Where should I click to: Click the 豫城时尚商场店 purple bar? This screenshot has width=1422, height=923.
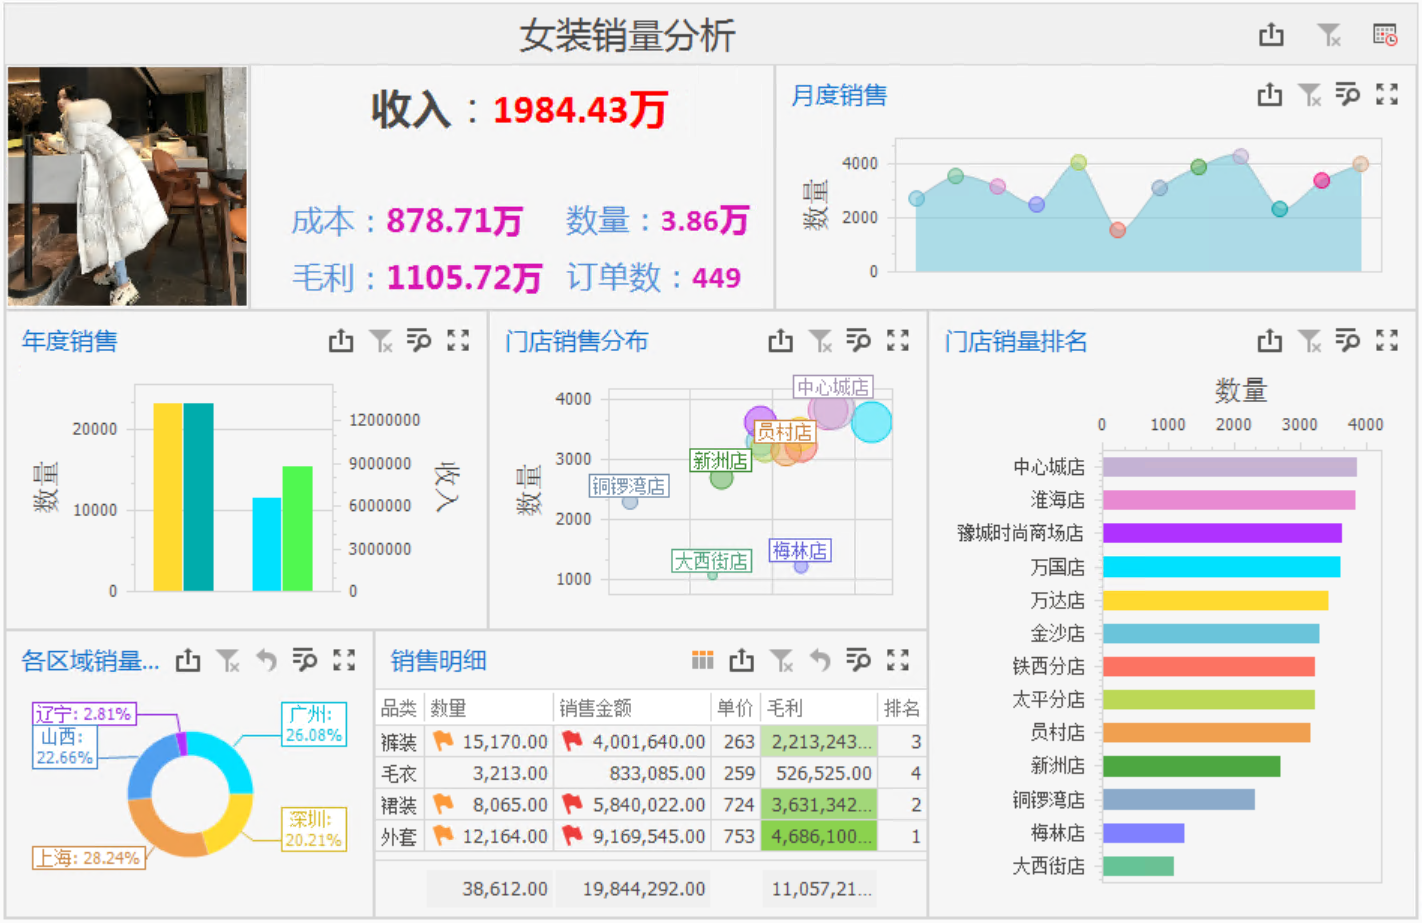(x=1222, y=533)
